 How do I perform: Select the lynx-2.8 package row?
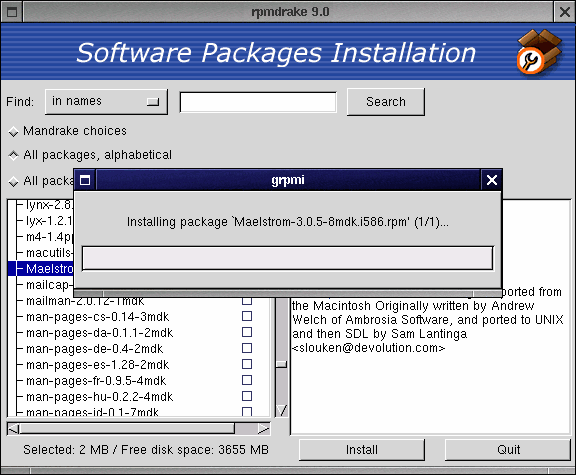click(x=49, y=205)
